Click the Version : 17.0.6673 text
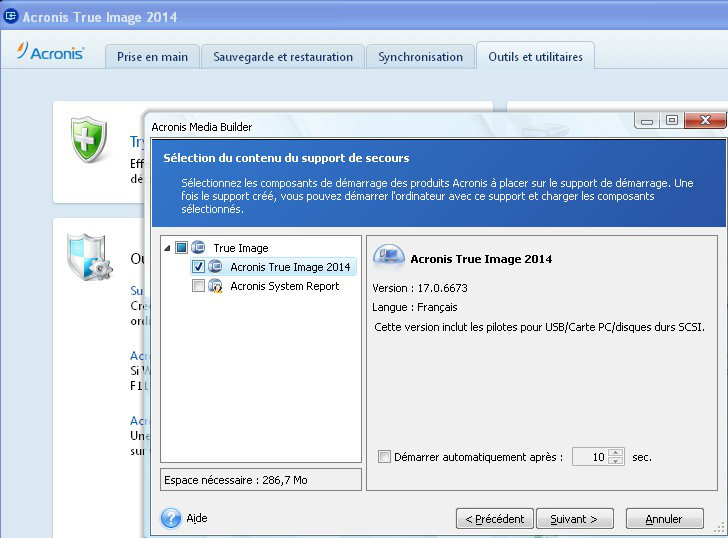 tap(420, 288)
